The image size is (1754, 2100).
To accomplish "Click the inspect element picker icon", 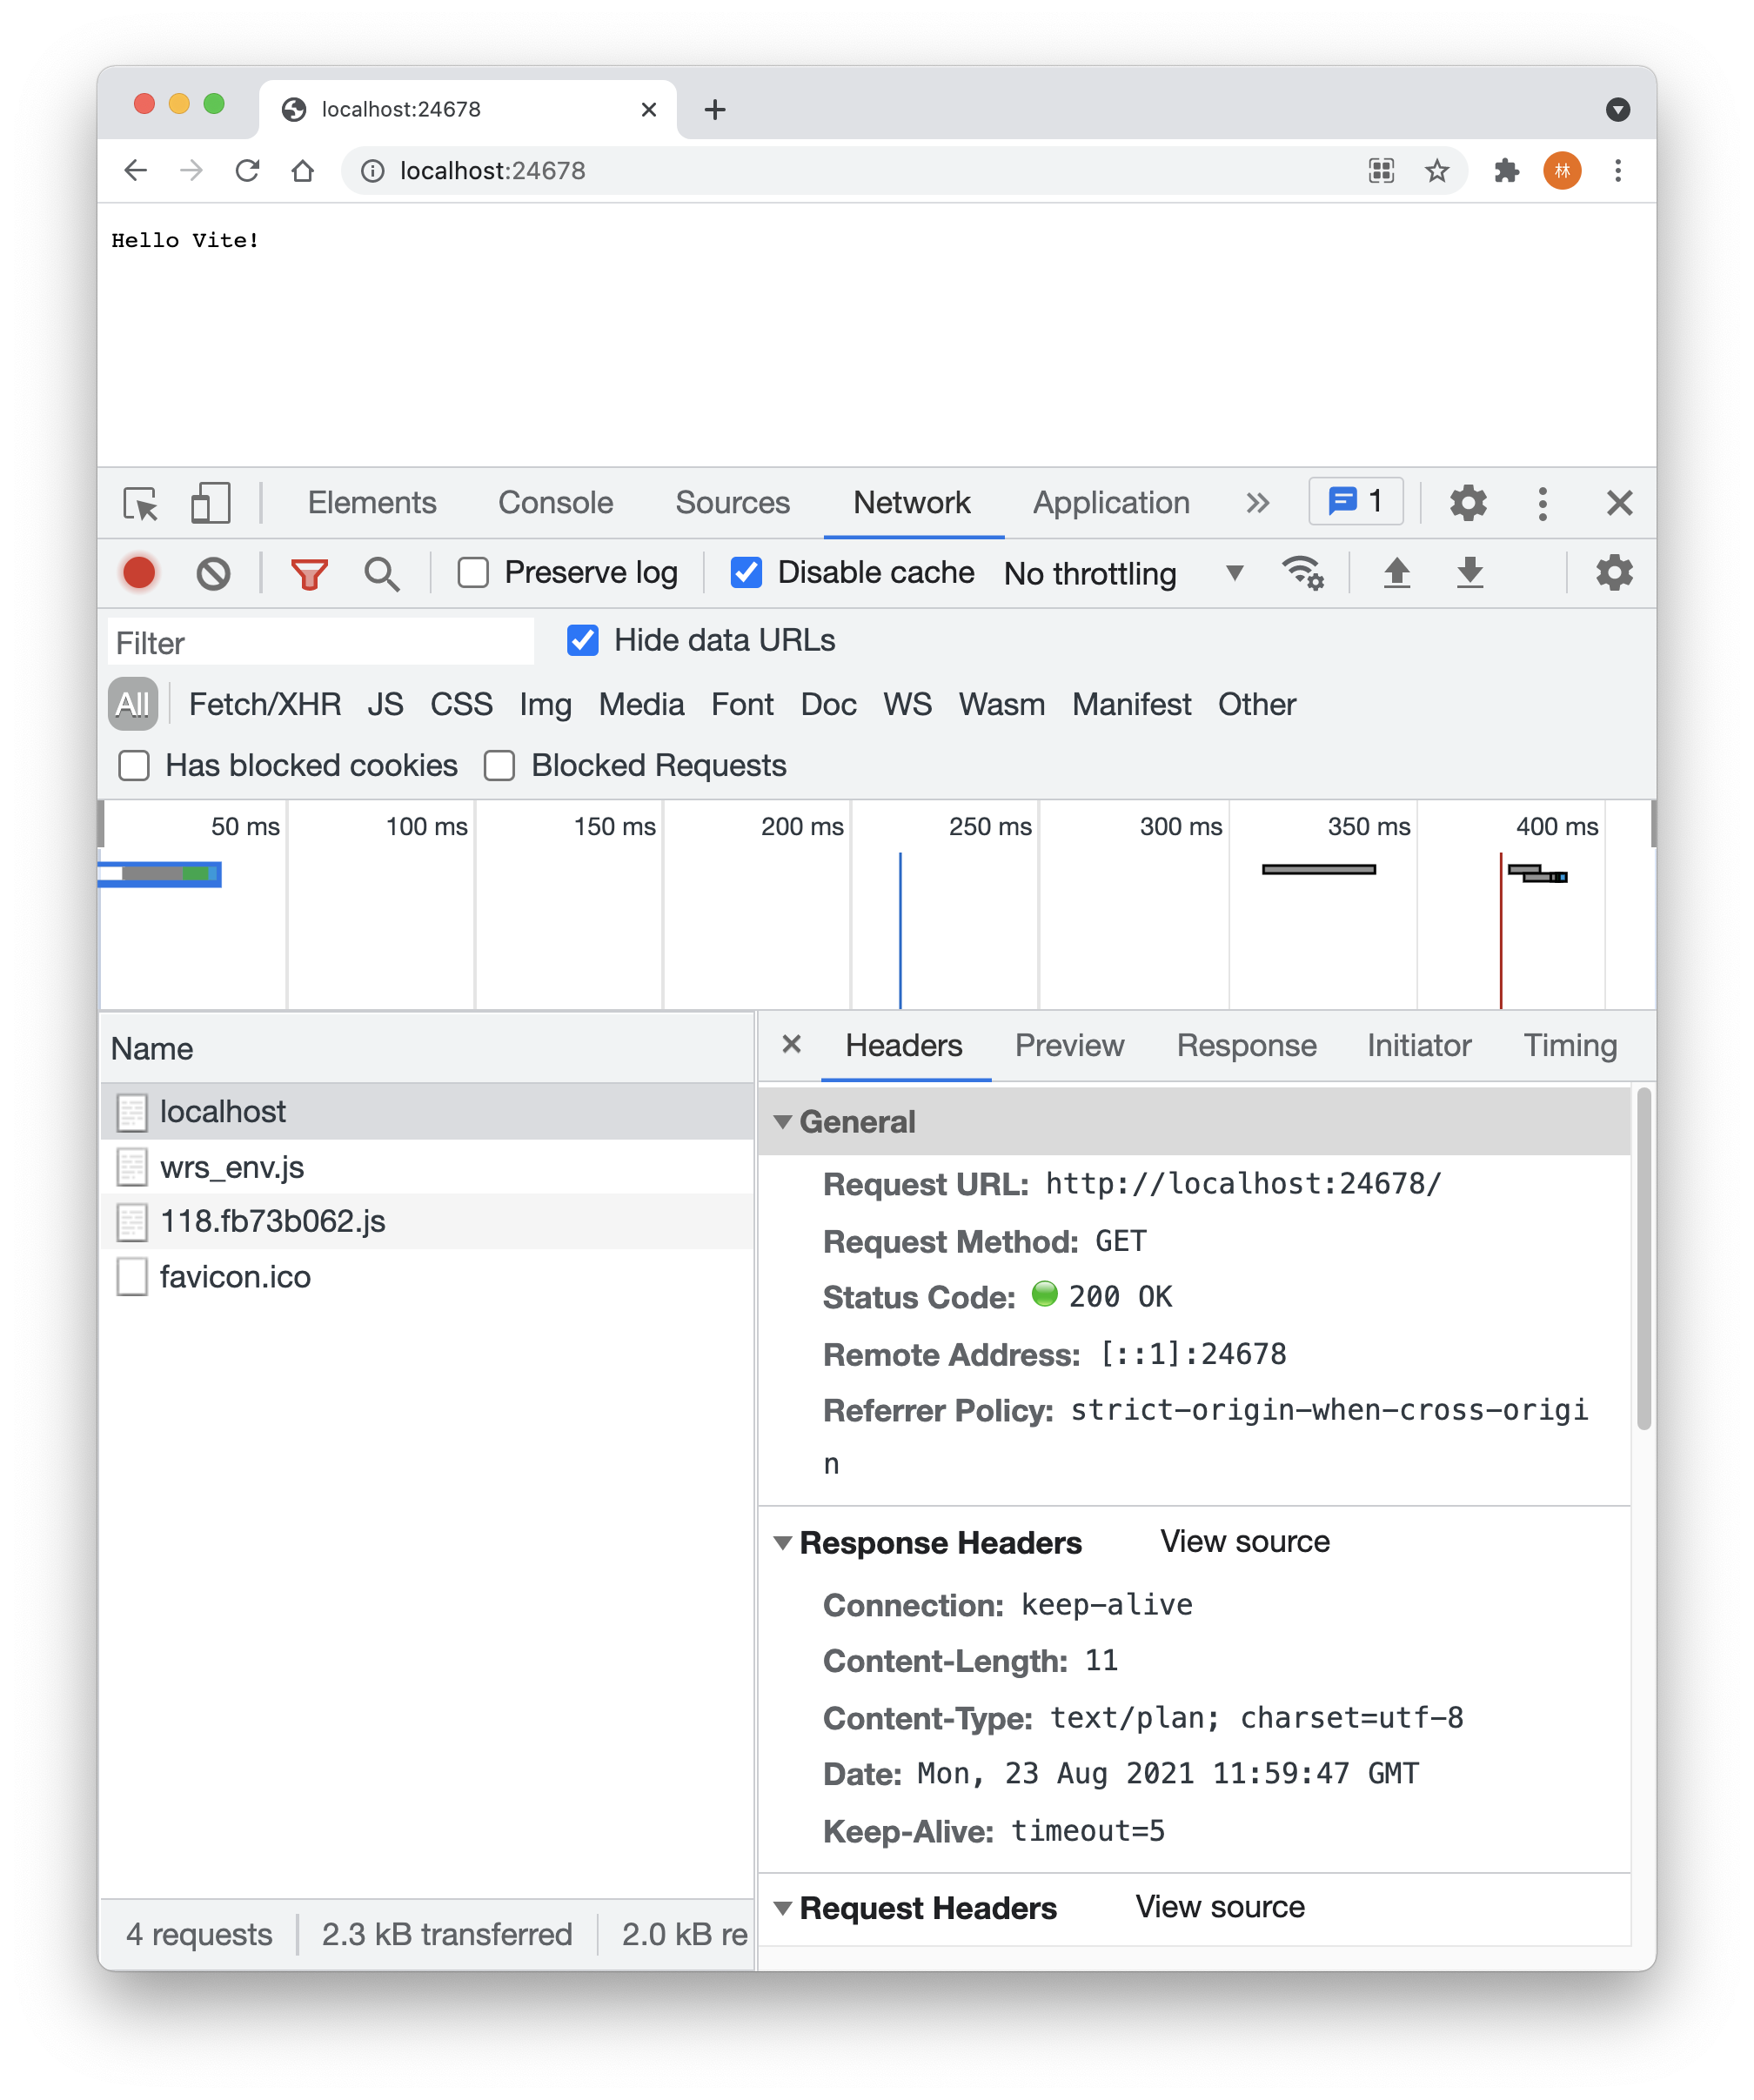I will coord(140,503).
